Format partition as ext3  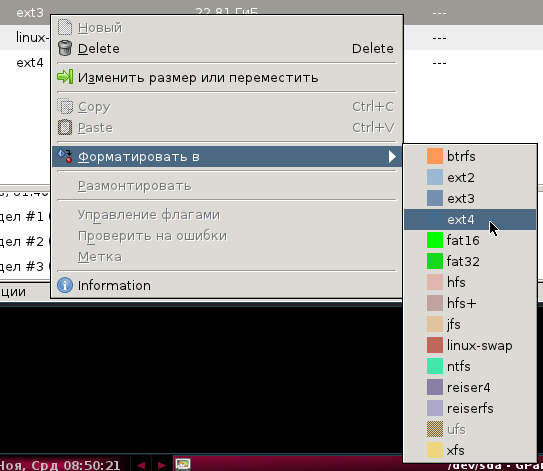(x=470, y=198)
